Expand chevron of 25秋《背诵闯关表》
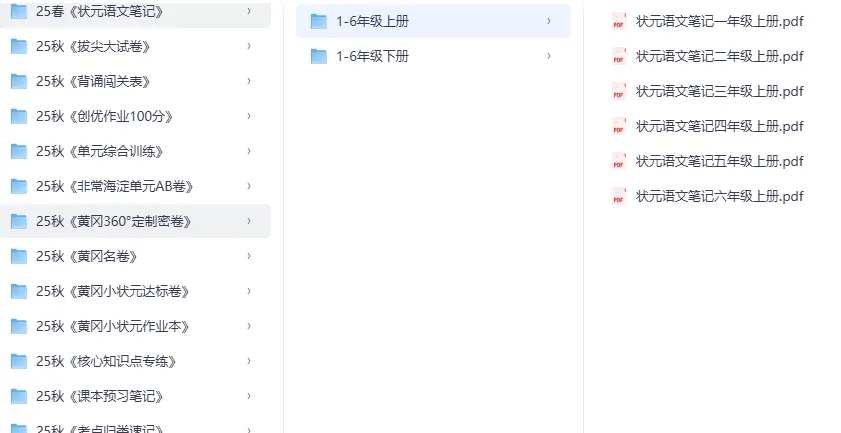The width and height of the screenshot is (841, 433). [x=249, y=81]
